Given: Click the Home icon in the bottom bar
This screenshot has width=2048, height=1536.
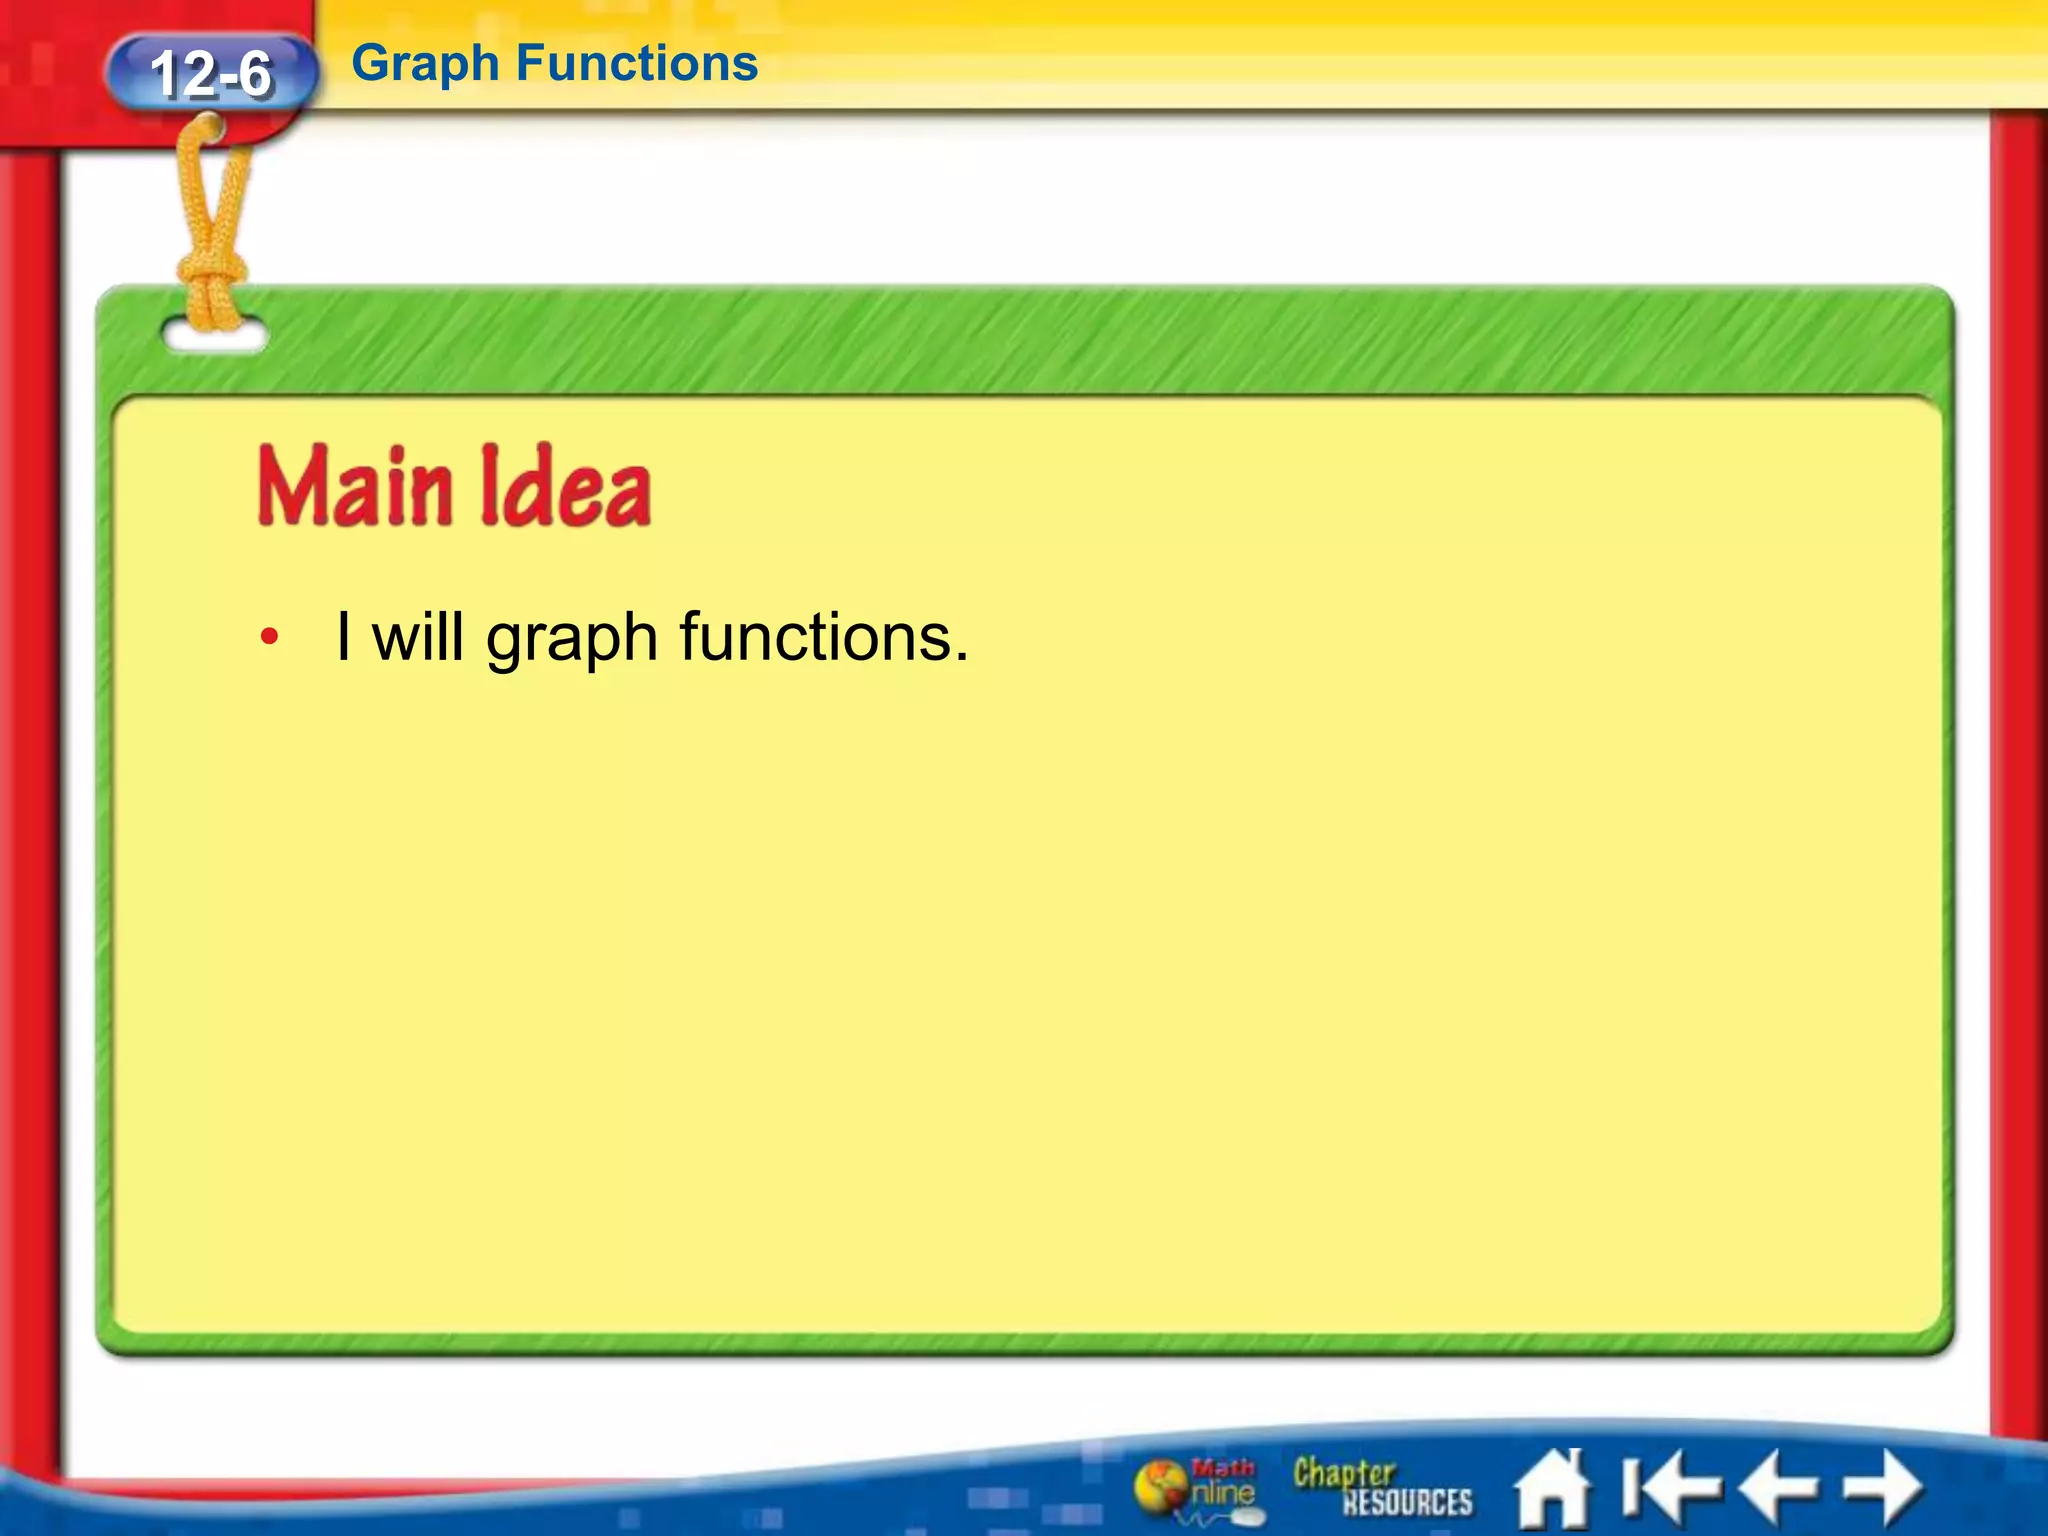Looking at the screenshot, I should point(1552,1489).
